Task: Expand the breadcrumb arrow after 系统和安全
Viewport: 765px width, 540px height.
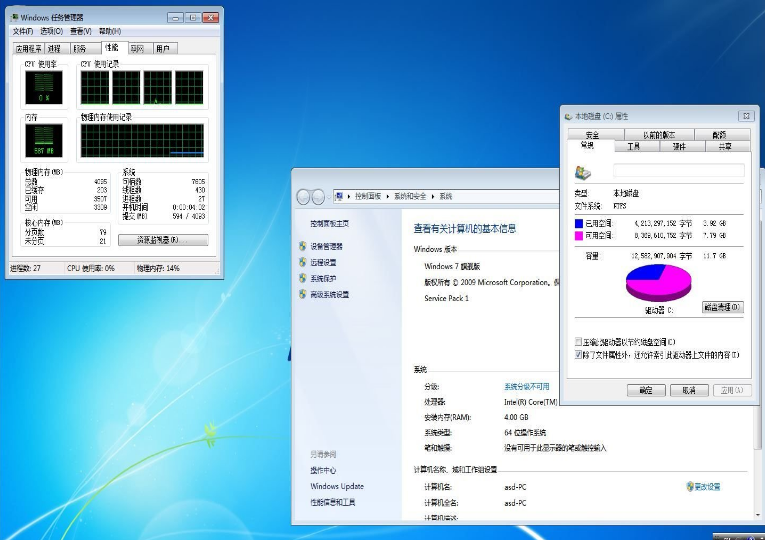Action: click(x=433, y=196)
